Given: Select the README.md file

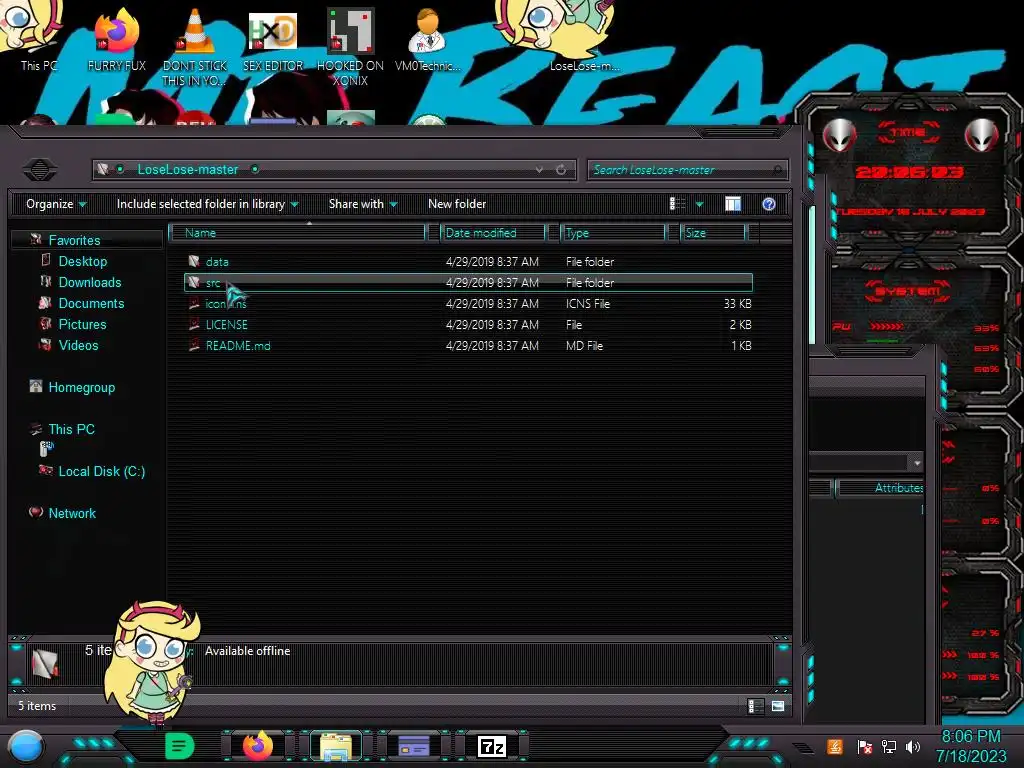Looking at the screenshot, I should pos(468,345).
